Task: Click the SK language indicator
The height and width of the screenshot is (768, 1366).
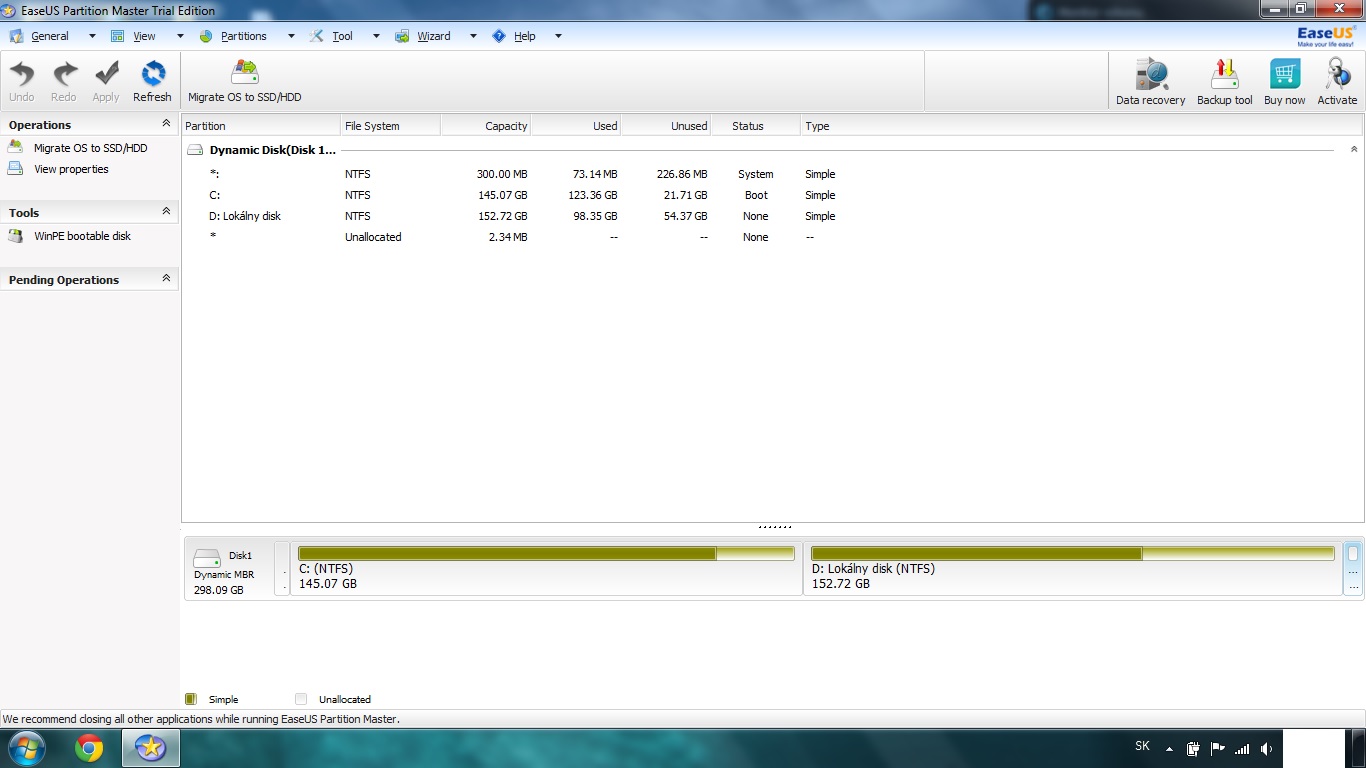Action: [x=1143, y=746]
